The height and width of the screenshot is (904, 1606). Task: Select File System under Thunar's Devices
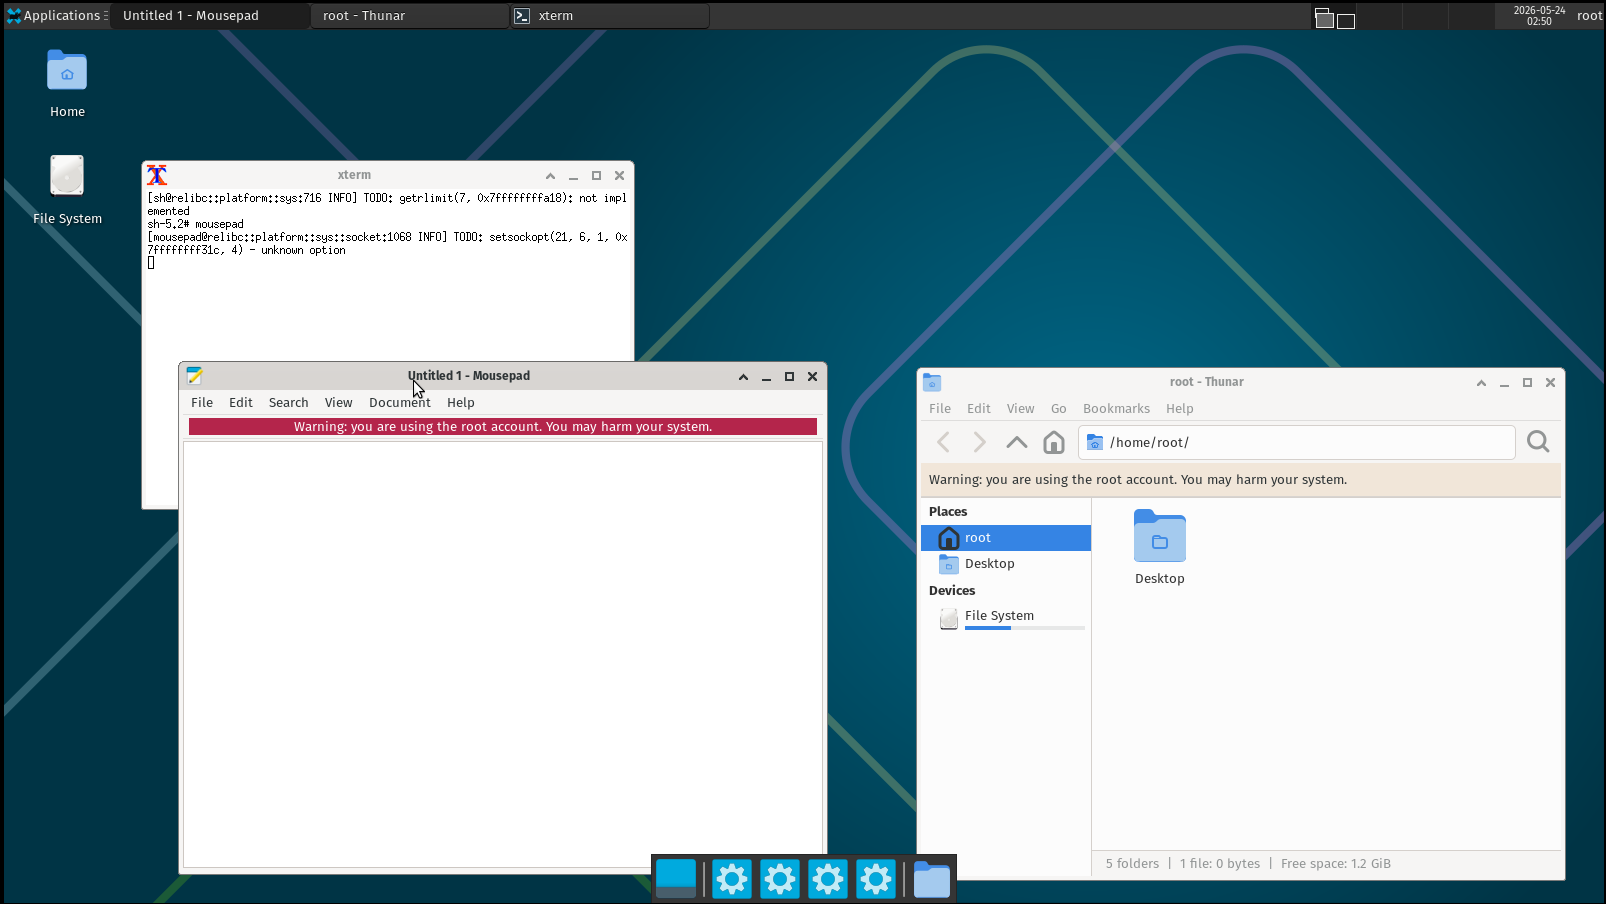pyautogui.click(x=1006, y=618)
